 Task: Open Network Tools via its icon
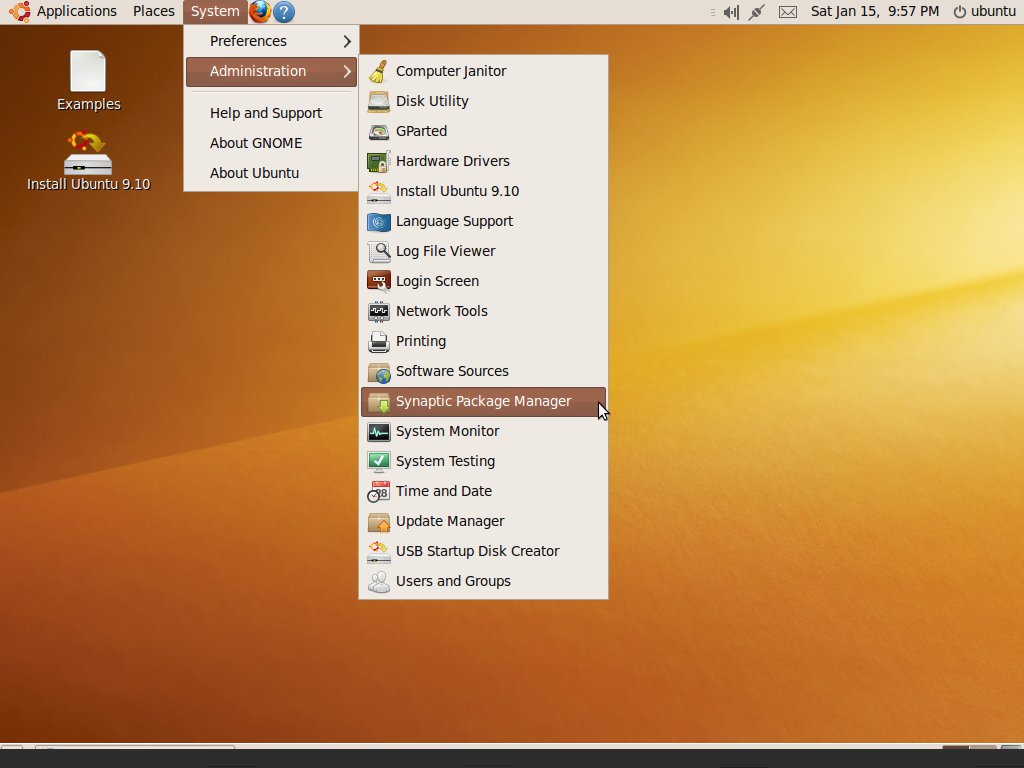[x=378, y=312]
